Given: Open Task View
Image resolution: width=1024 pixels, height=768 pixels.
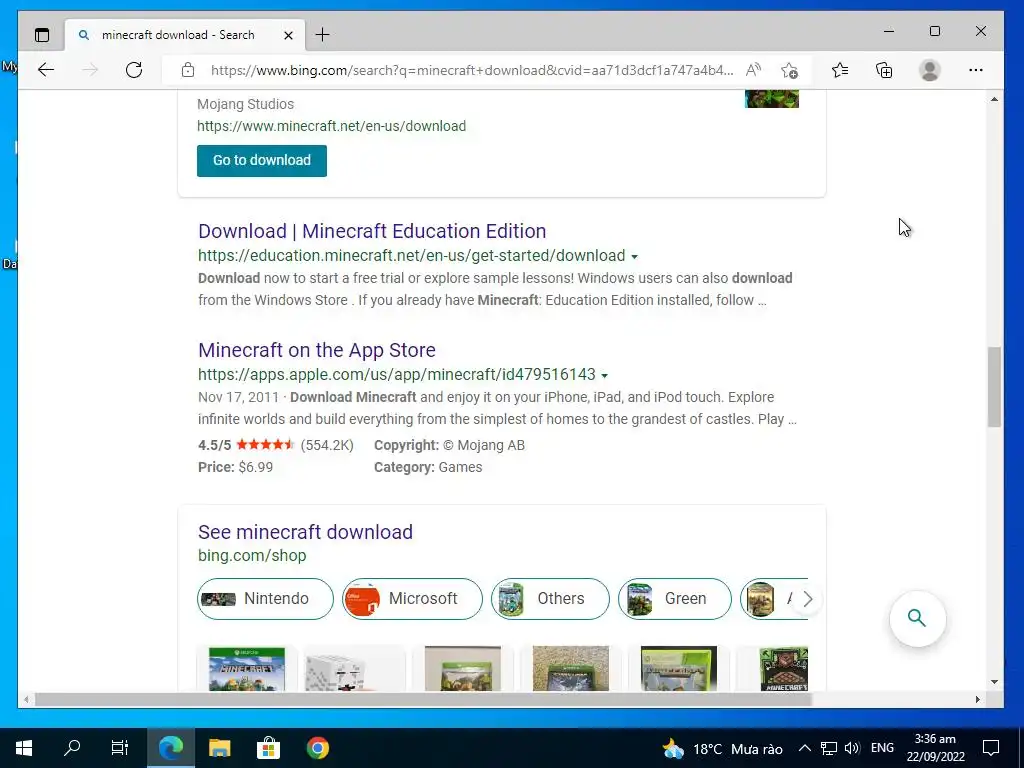Looking at the screenshot, I should pos(120,748).
